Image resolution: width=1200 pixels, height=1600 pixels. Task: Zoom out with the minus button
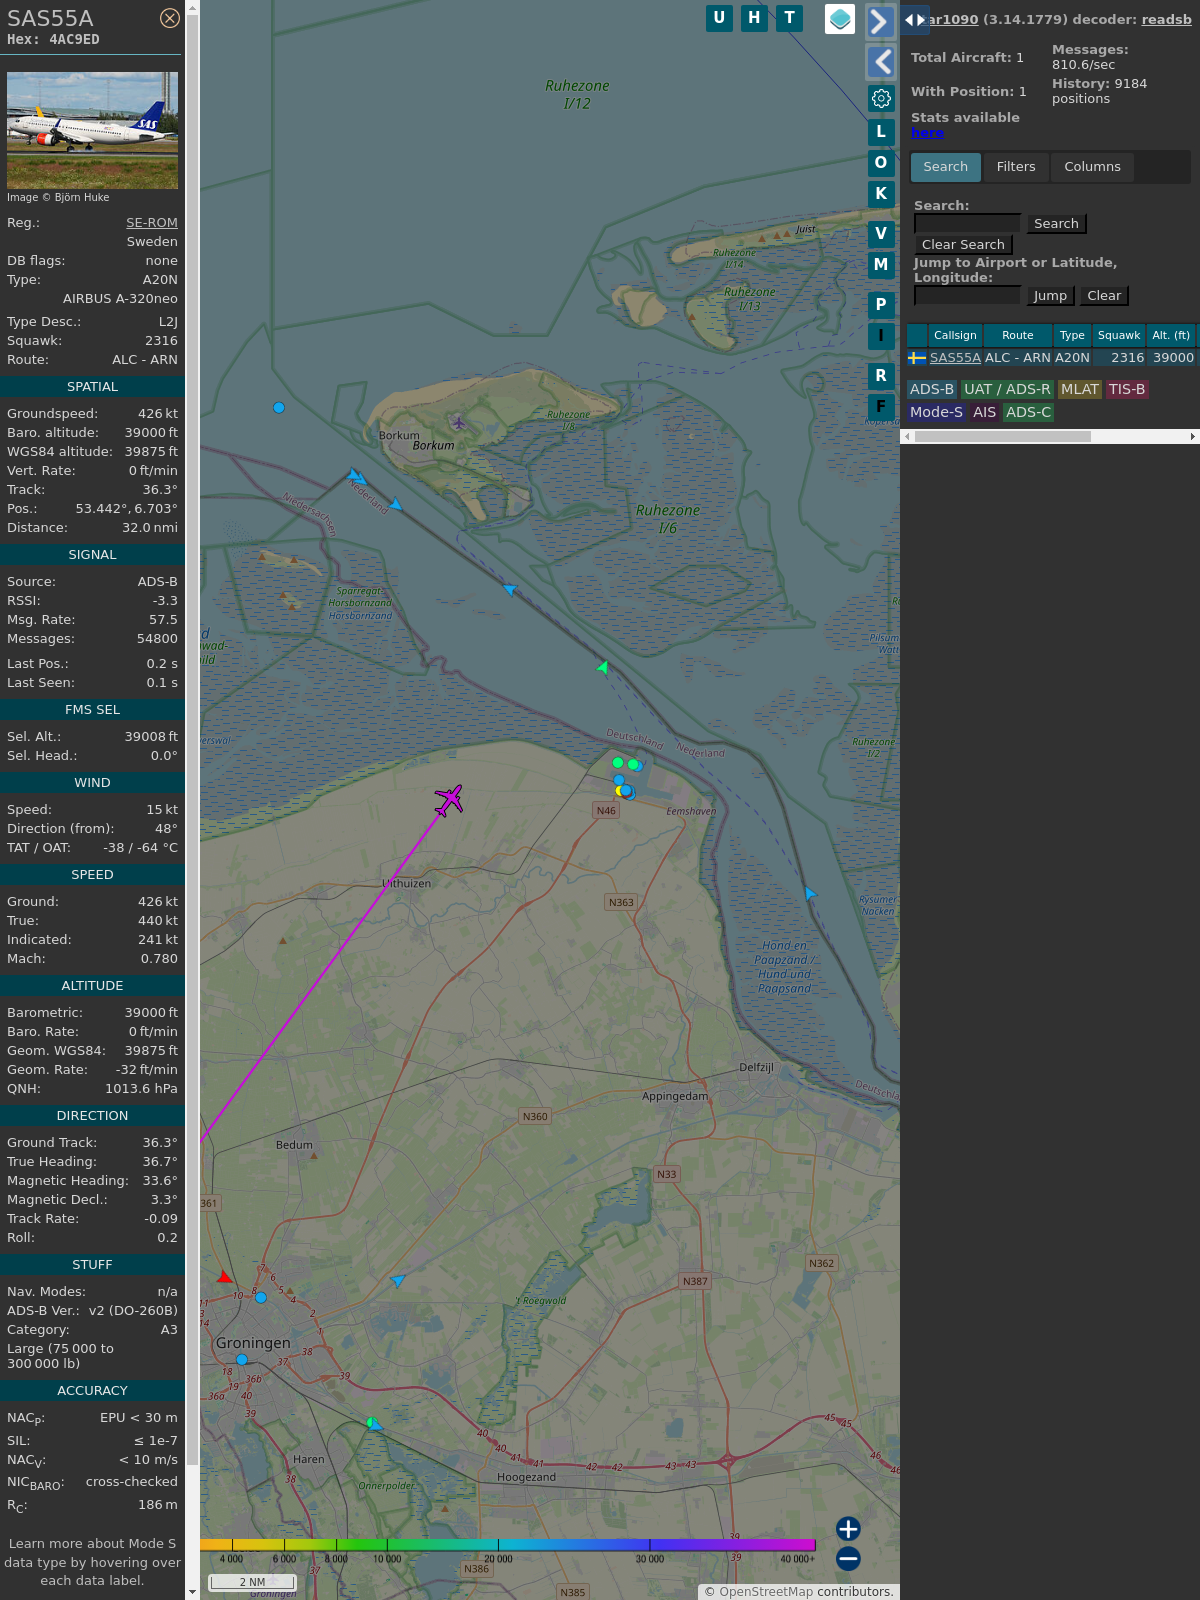848,1558
